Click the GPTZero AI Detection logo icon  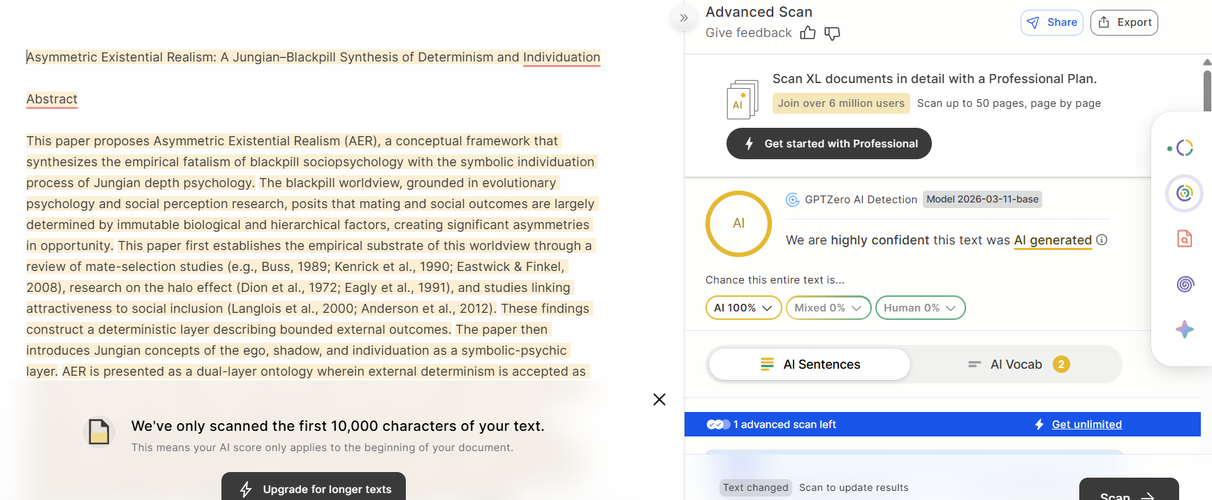[792, 199]
